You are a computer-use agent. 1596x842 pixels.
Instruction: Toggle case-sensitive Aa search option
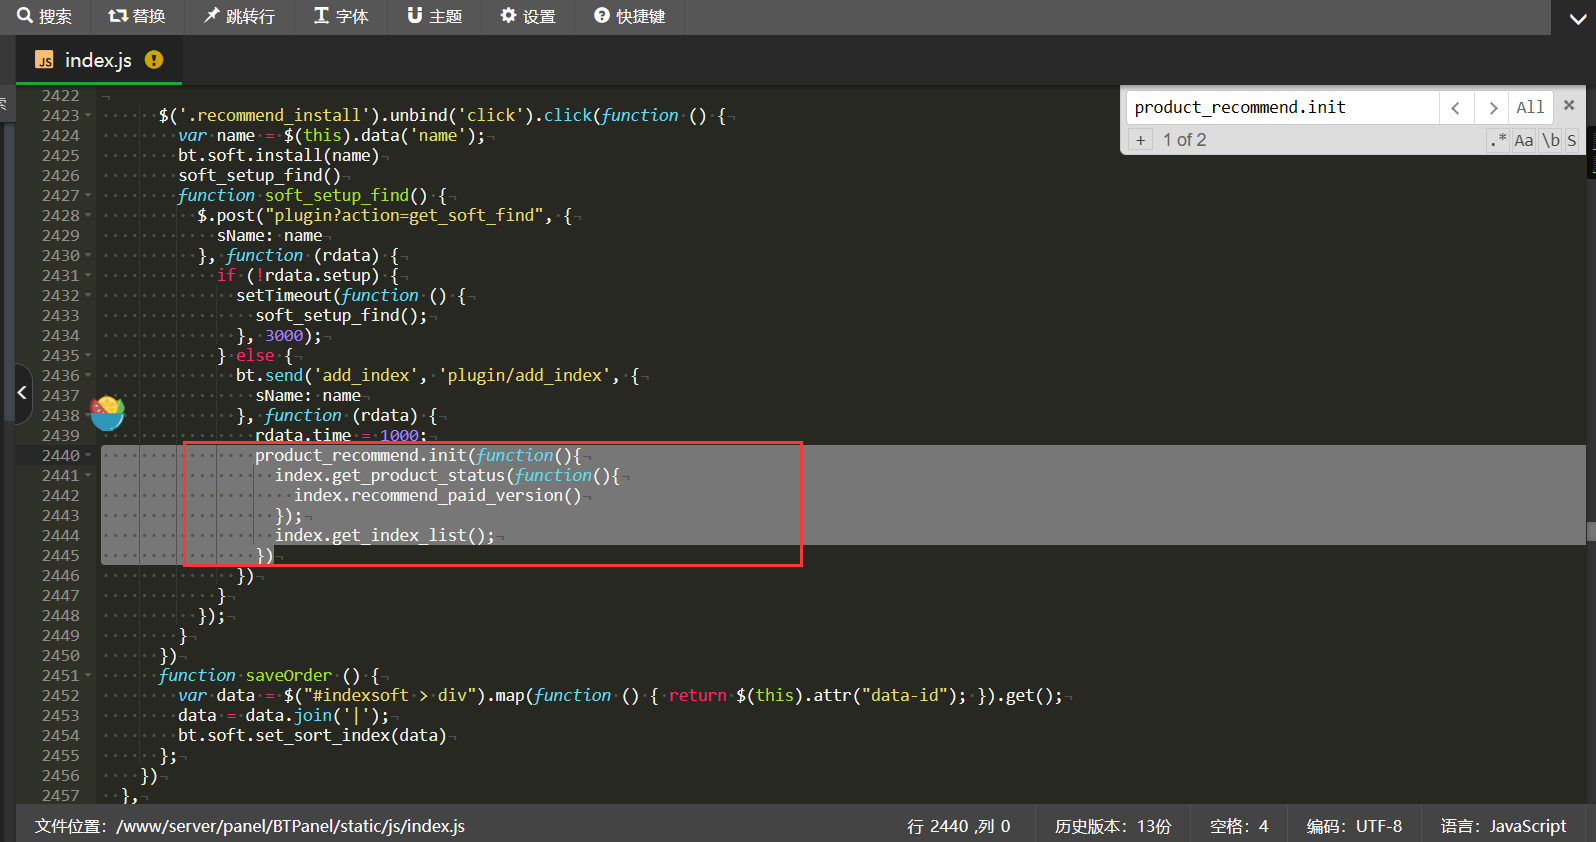coord(1523,140)
